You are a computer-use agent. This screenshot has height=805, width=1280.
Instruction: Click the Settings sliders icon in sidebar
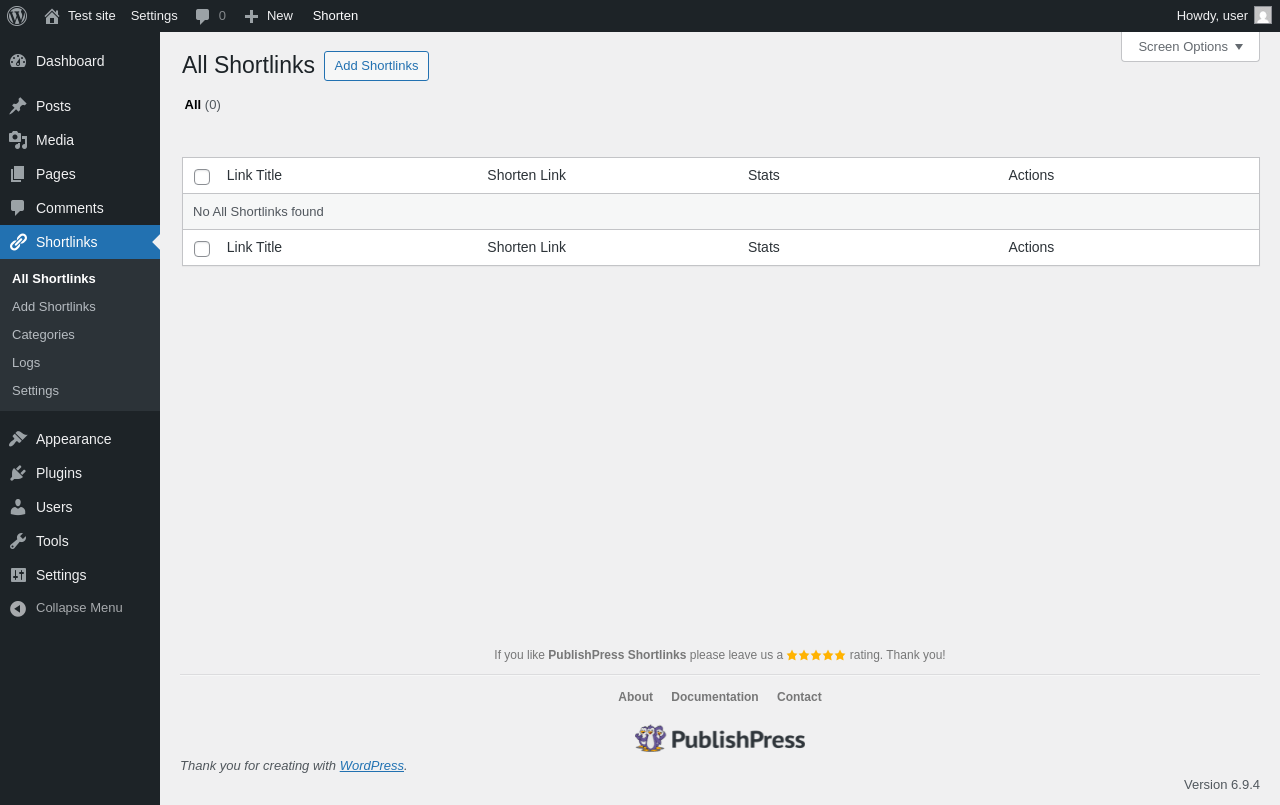pos(18,575)
